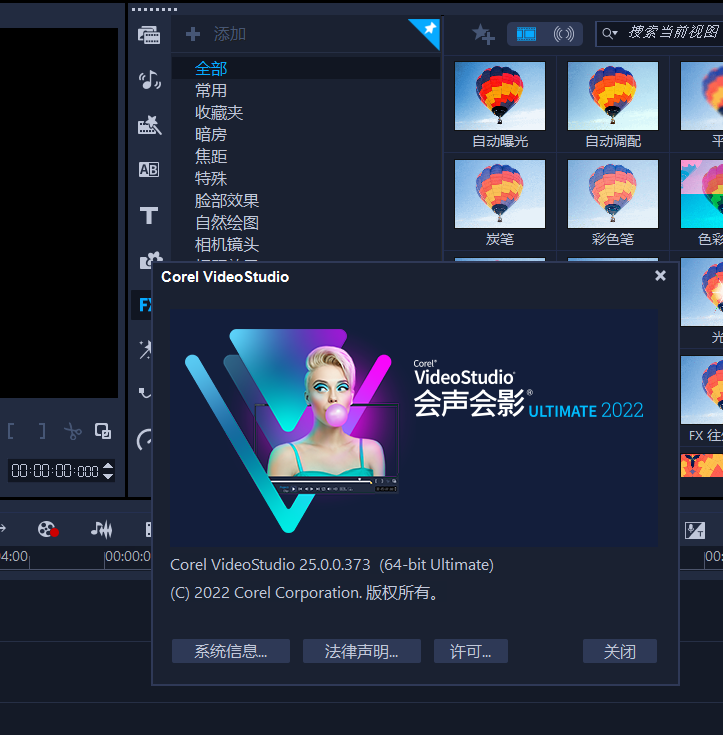Click the version text 25.0.0.373
Viewport: 723px width, 735px height.
tap(334, 565)
